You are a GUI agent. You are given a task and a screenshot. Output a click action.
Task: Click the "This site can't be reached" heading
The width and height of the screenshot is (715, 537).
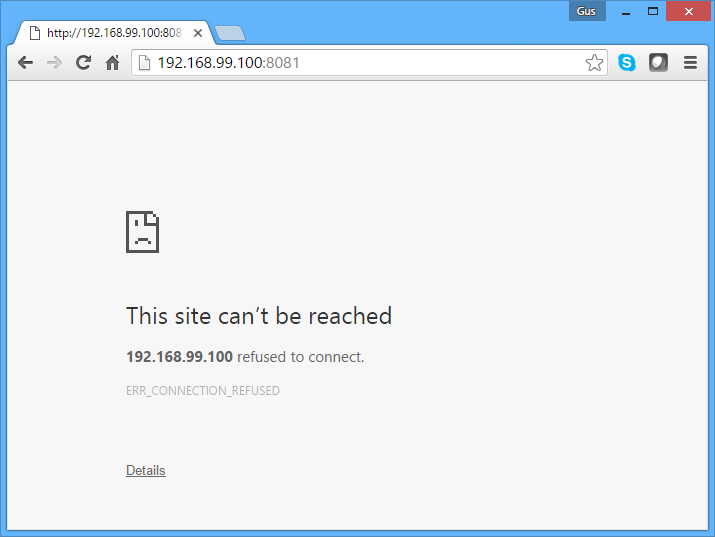[259, 316]
